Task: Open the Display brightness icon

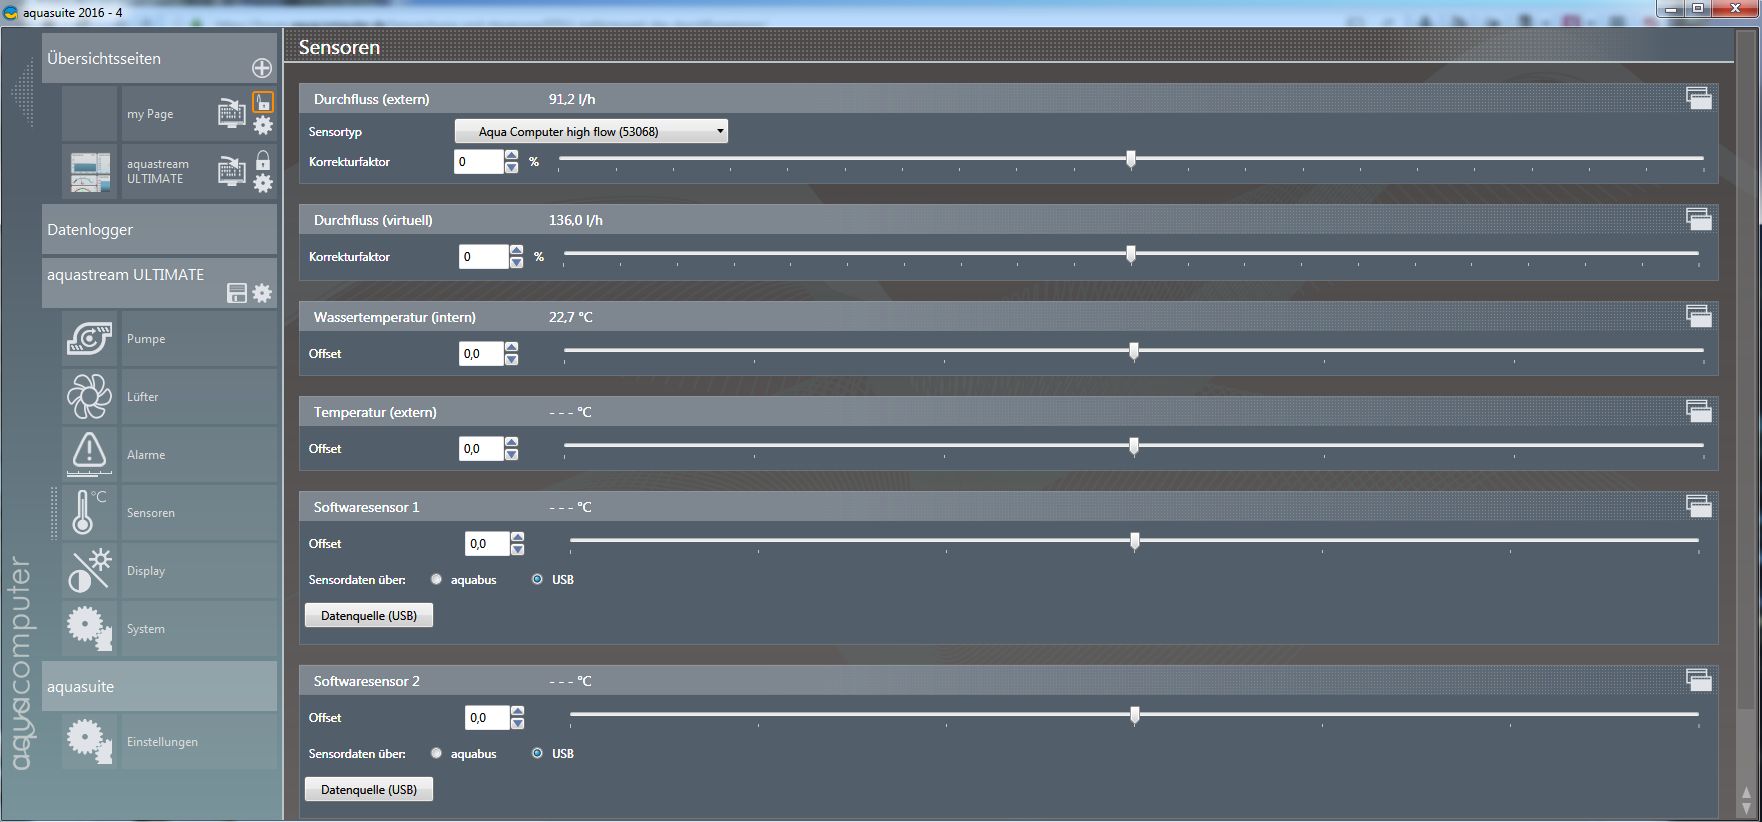Action: pos(90,571)
